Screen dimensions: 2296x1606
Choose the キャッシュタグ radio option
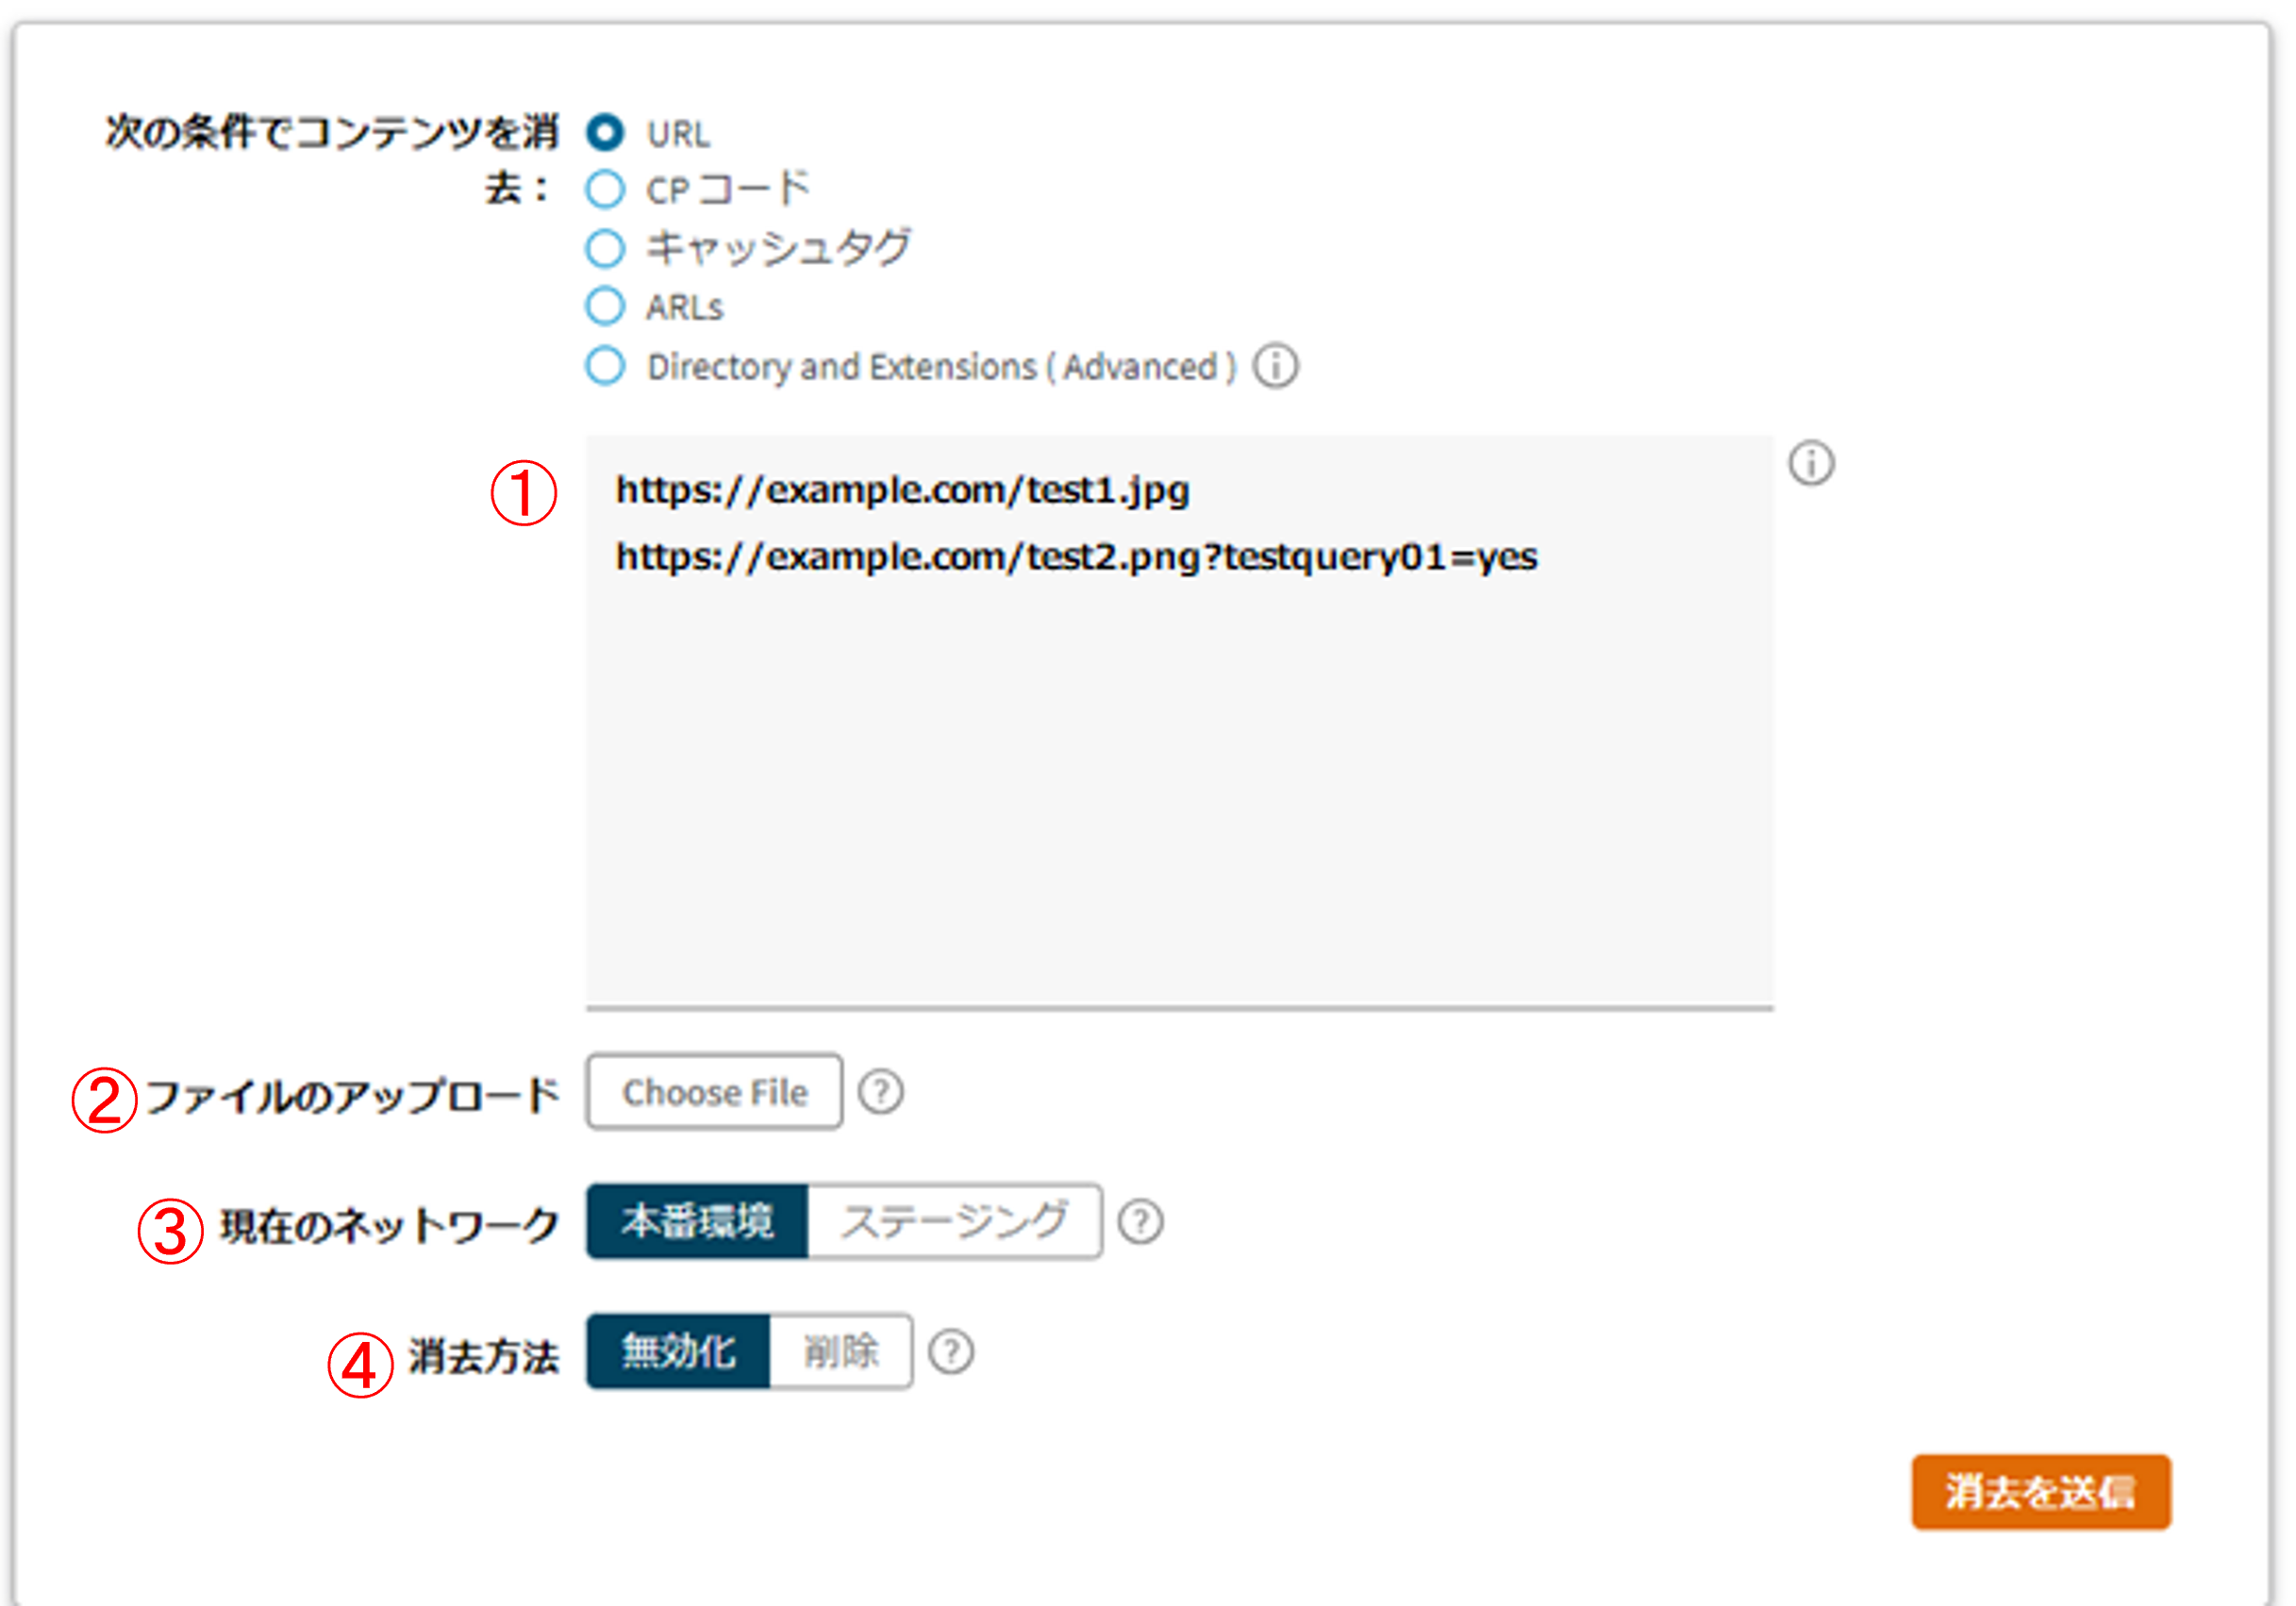[605, 248]
